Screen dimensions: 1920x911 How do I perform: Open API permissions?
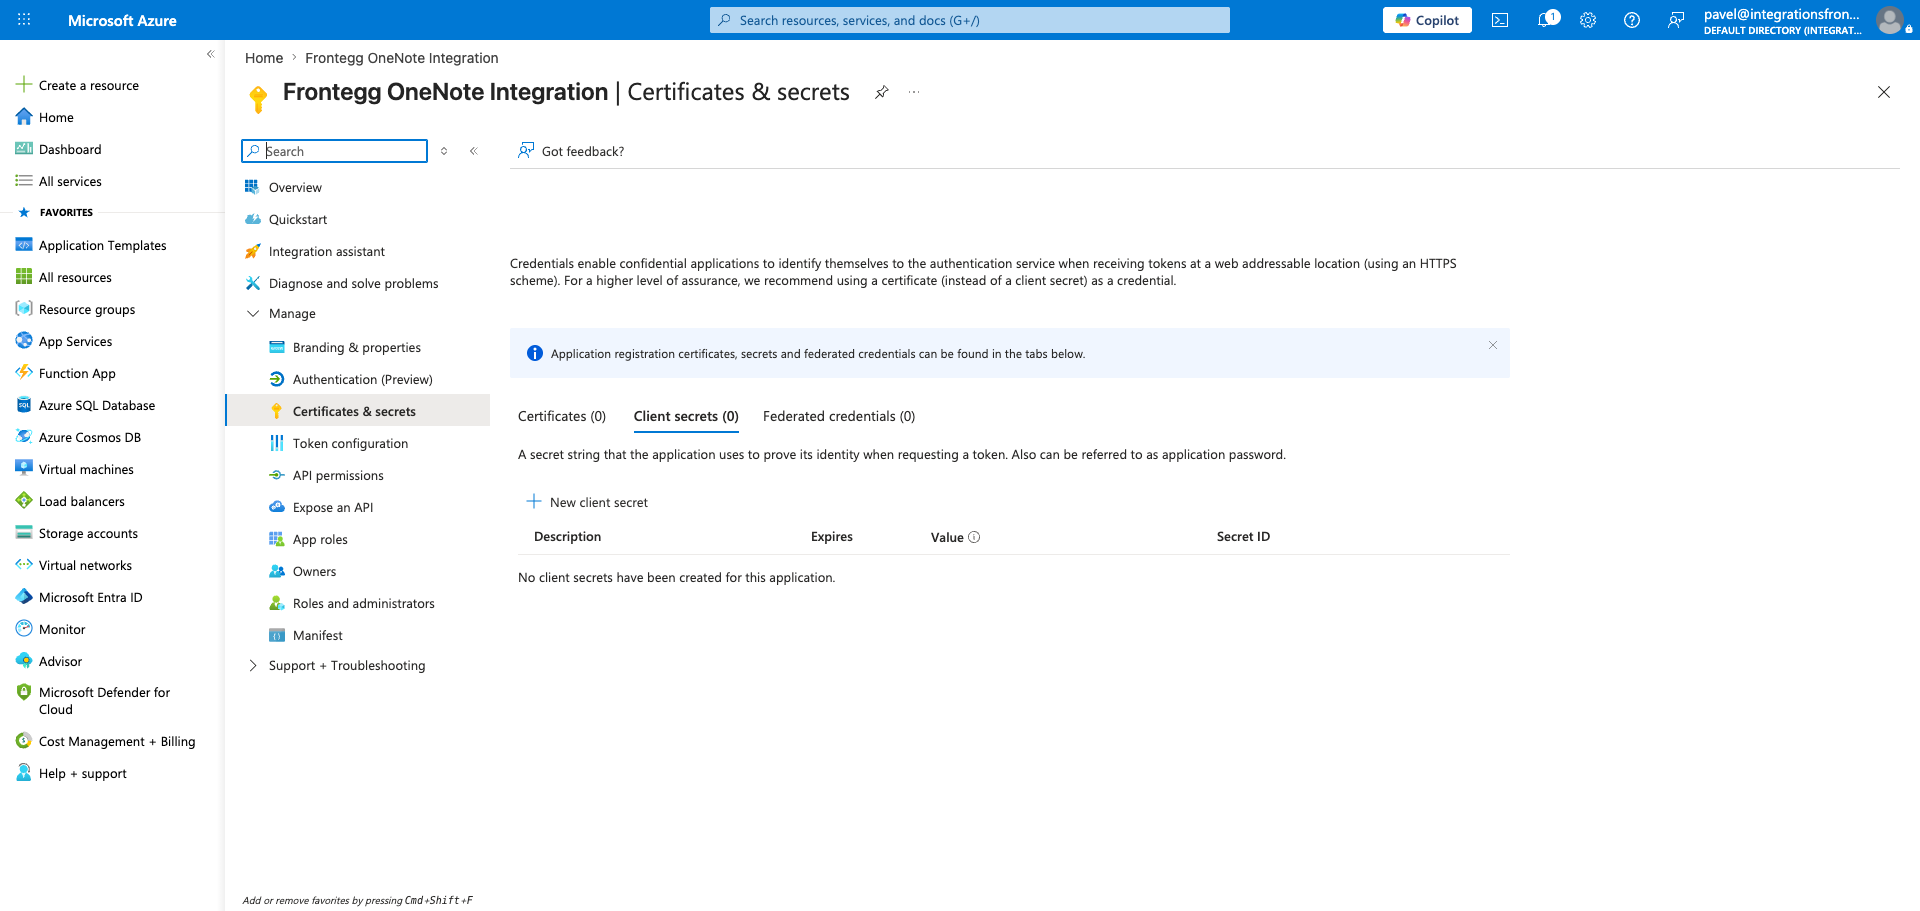tap(338, 475)
